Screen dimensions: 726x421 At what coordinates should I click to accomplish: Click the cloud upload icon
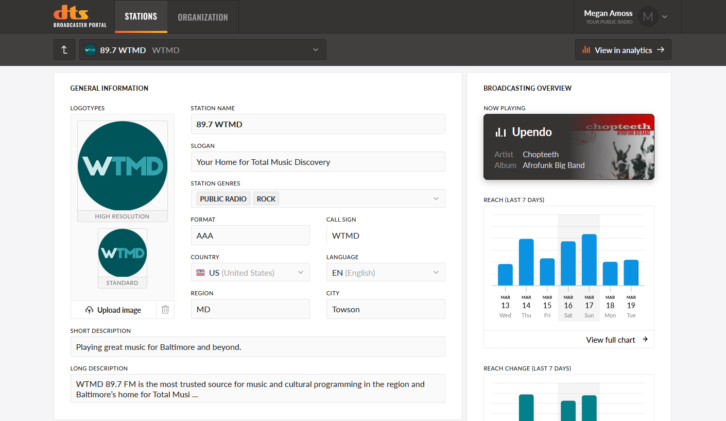pyautogui.click(x=89, y=310)
